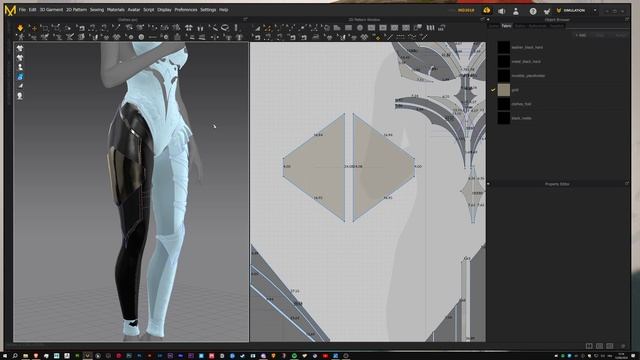
Task: Click the highlighted blue render style icon in 3D sidebar
Action: pos(20,77)
